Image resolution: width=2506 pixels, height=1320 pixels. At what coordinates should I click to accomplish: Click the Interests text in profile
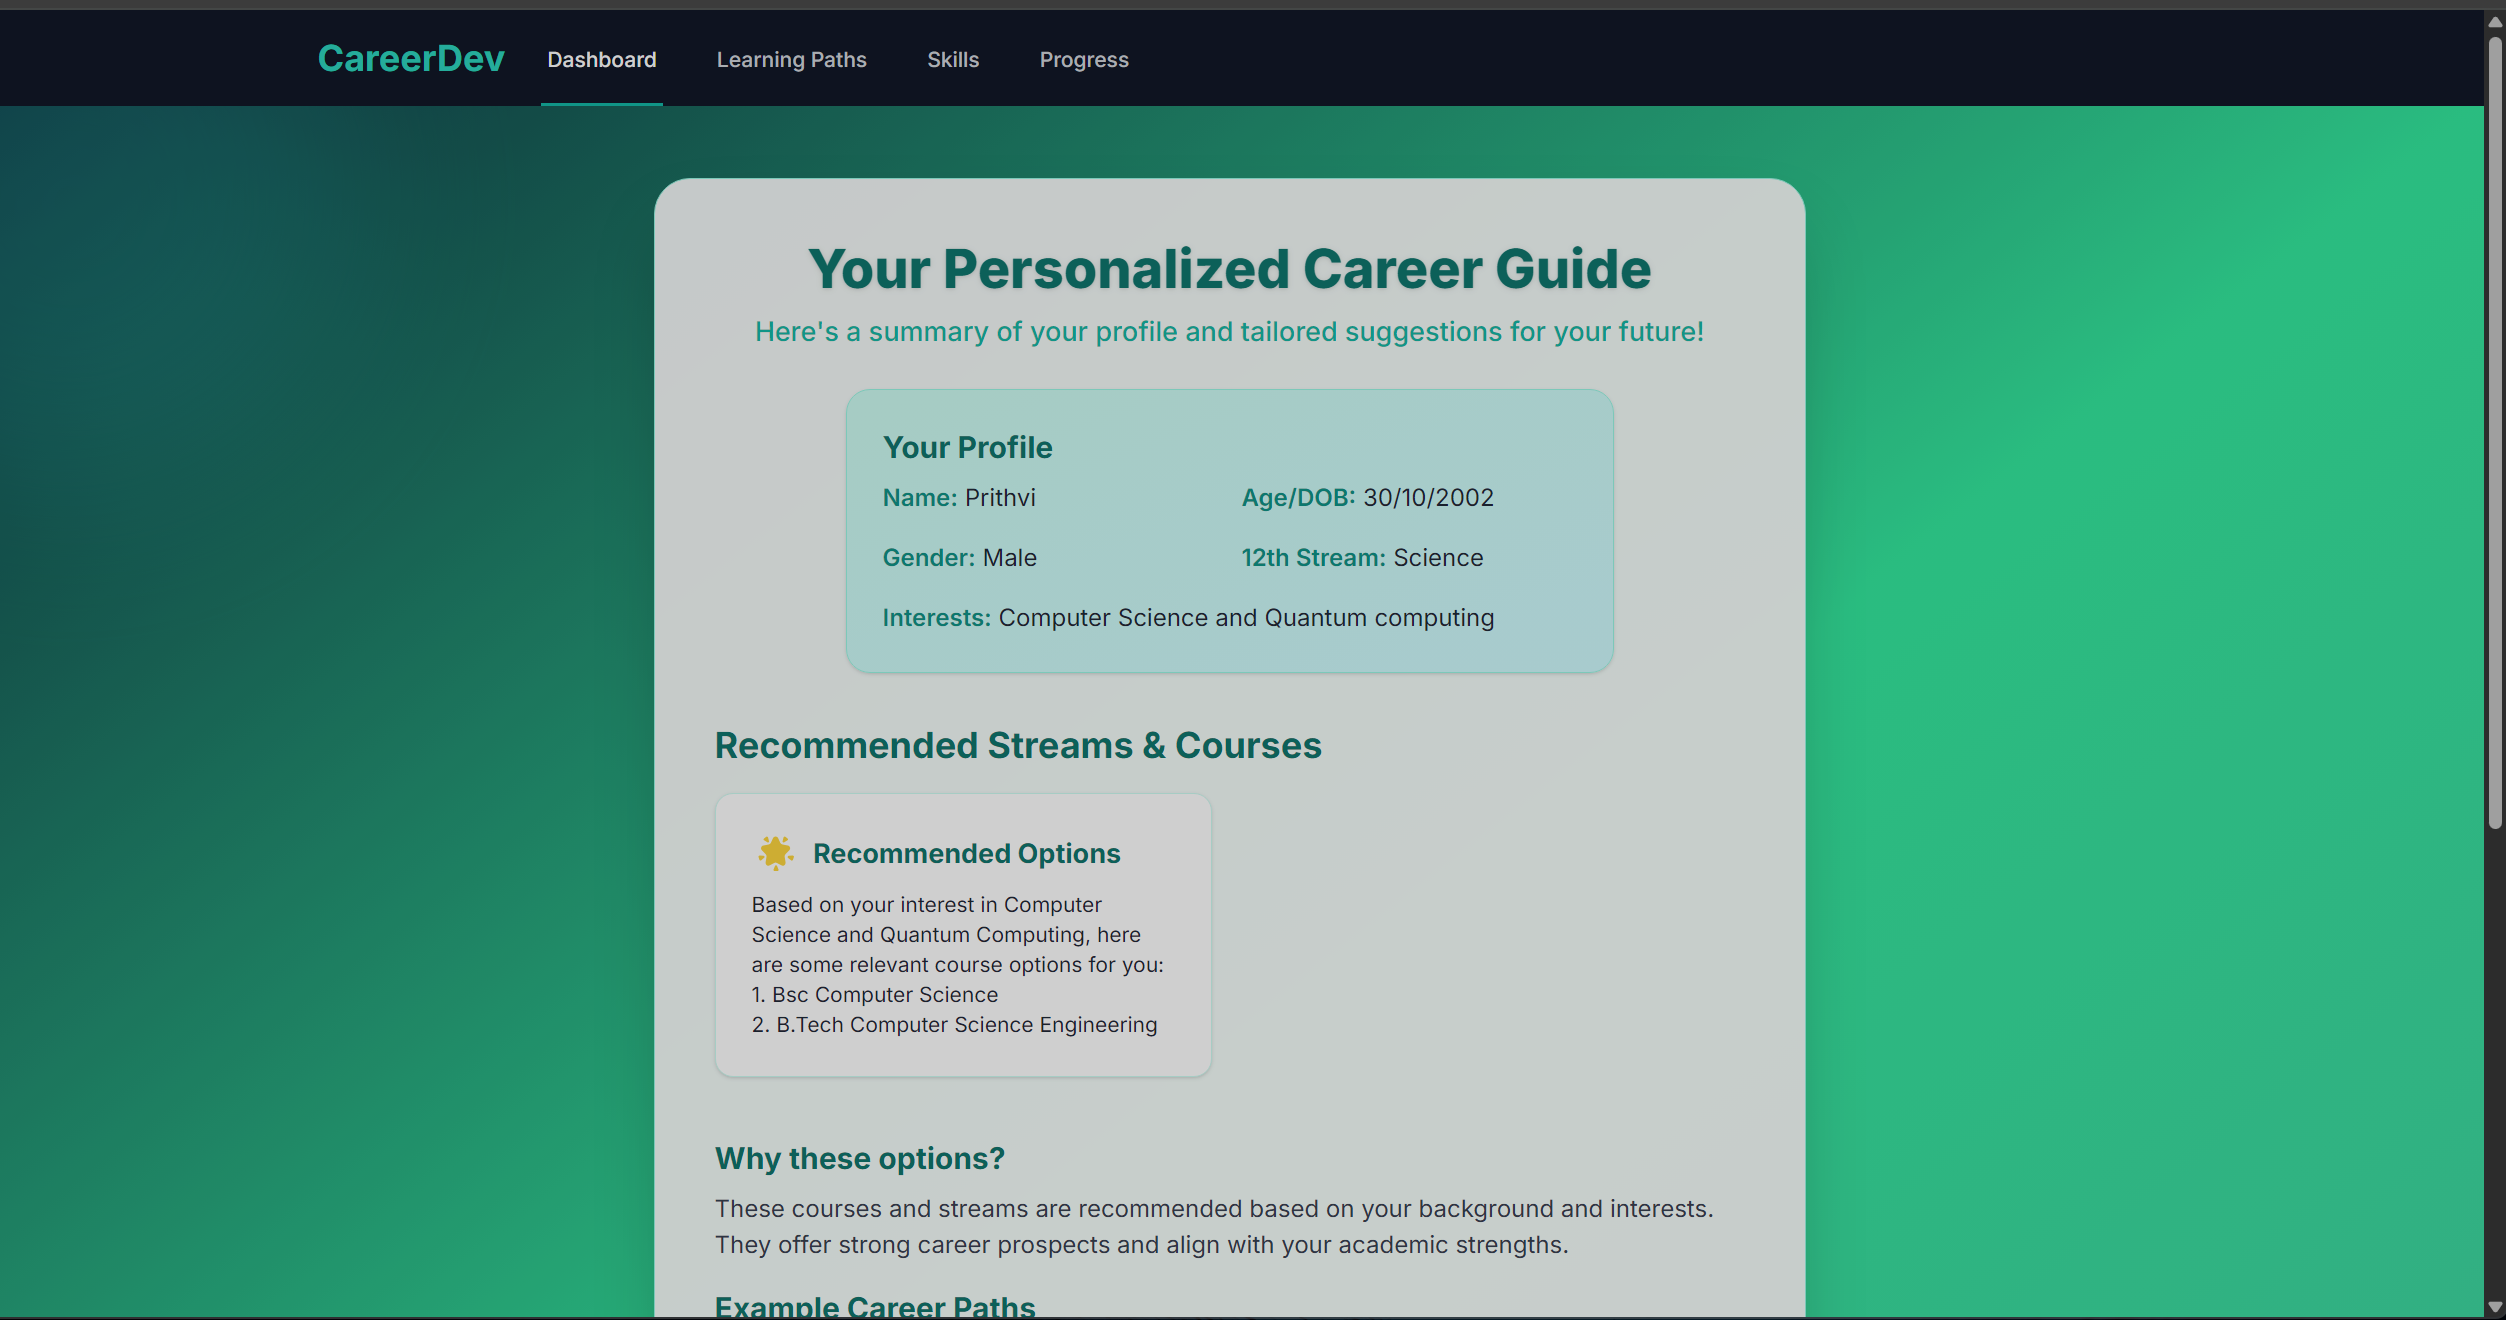pyautogui.click(x=1245, y=618)
